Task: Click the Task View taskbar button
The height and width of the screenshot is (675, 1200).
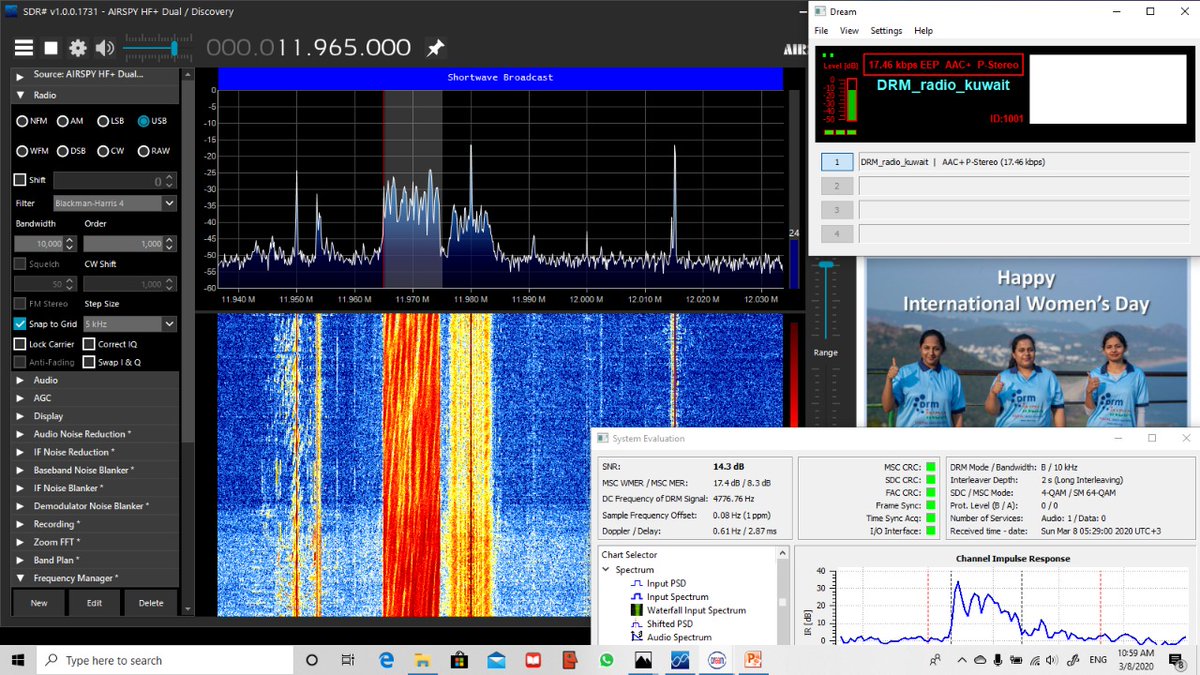Action: 348,660
